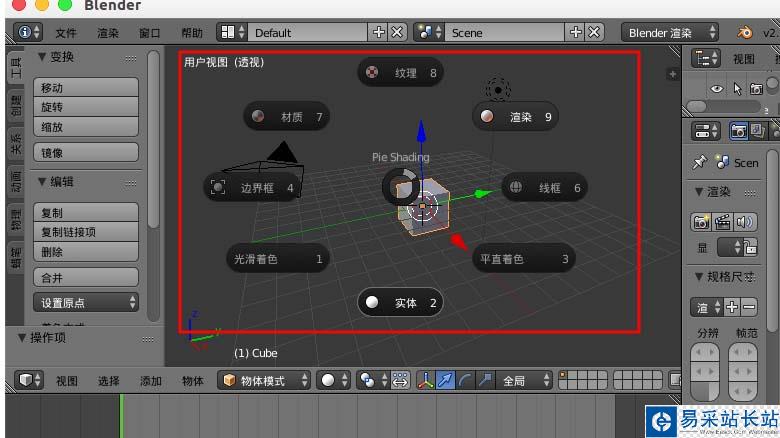
Task: Switch to the 创建 shelf tab
Action: [16, 106]
